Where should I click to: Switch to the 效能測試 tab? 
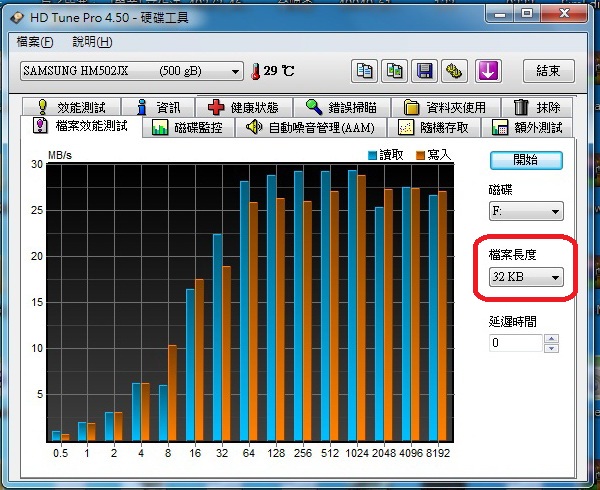coord(72,107)
